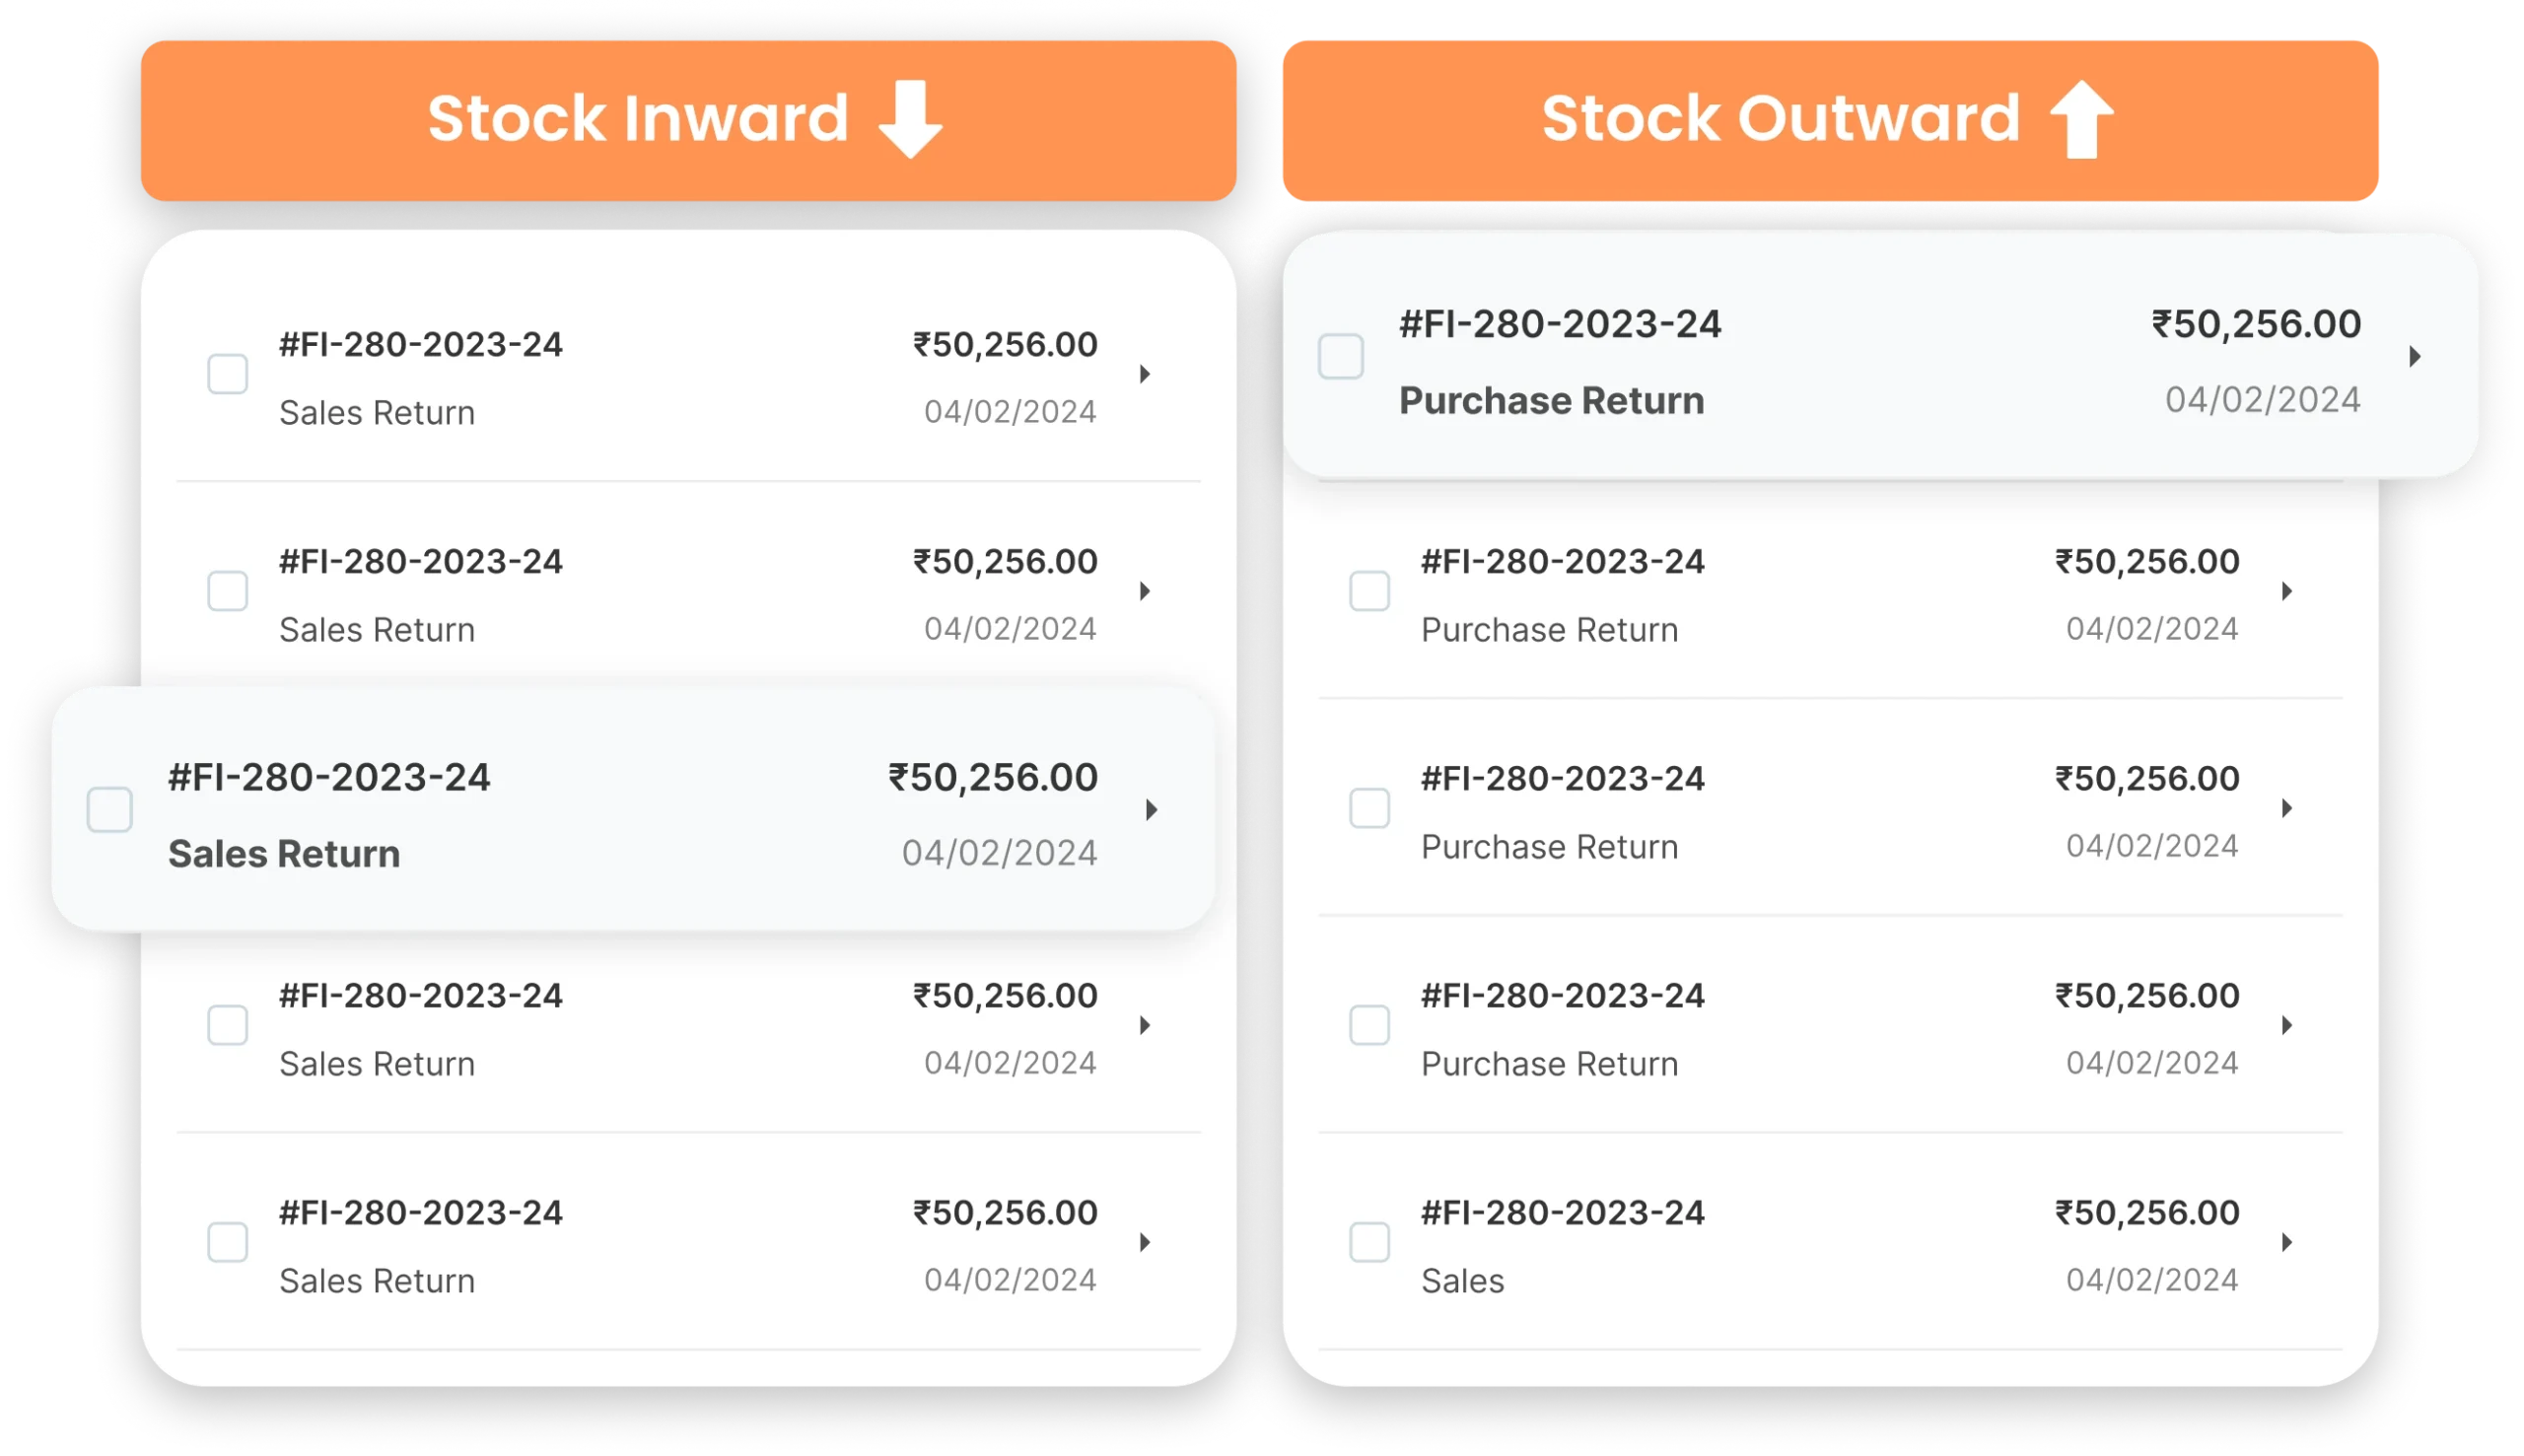
Task: Open the highlighted Sales Return row chevron
Action: tap(1151, 809)
